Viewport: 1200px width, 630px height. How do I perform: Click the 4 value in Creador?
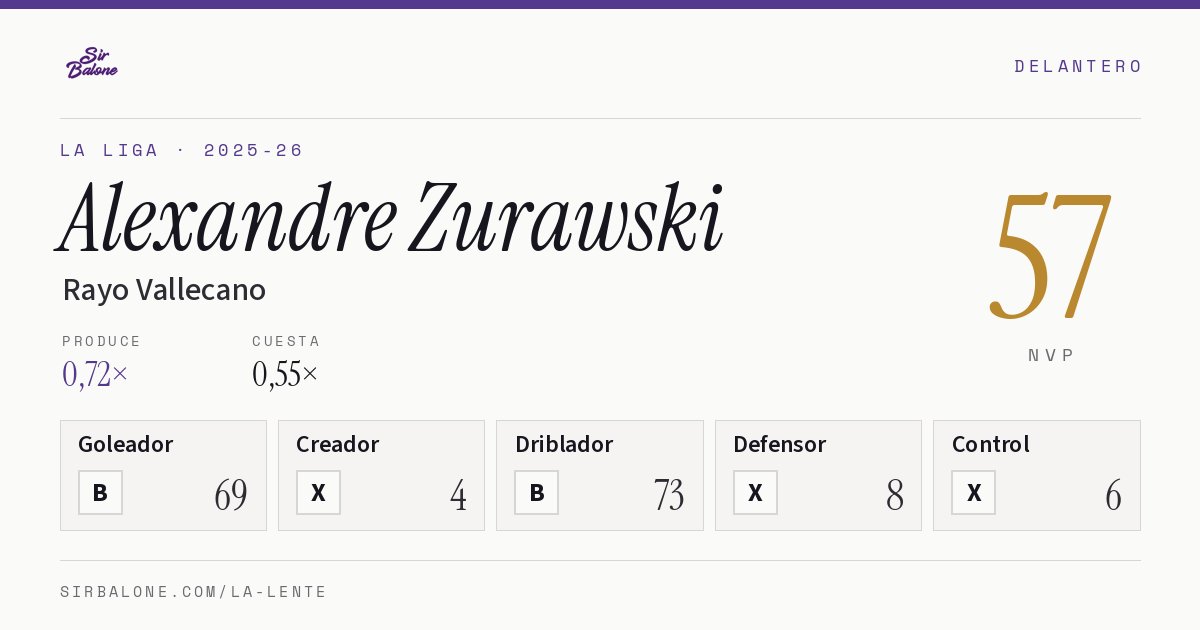458,495
